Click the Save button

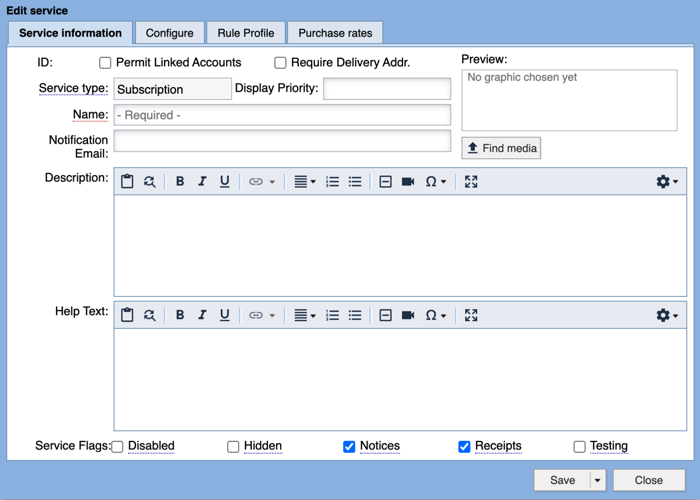click(562, 480)
